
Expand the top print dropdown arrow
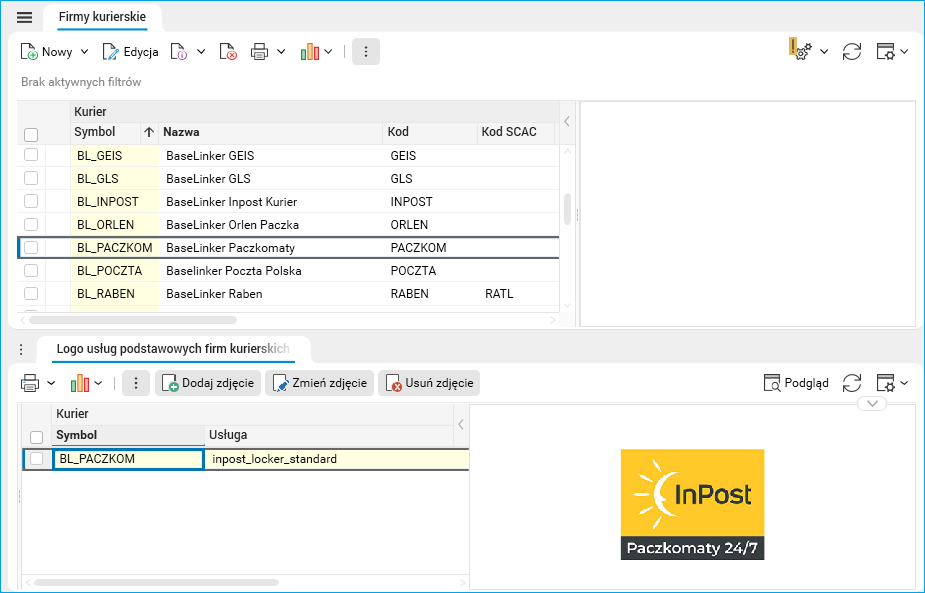(281, 52)
